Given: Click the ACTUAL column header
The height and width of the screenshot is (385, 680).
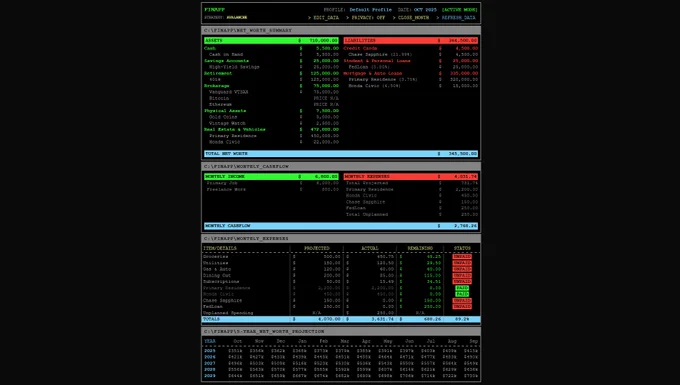Looking at the screenshot, I should (x=370, y=248).
